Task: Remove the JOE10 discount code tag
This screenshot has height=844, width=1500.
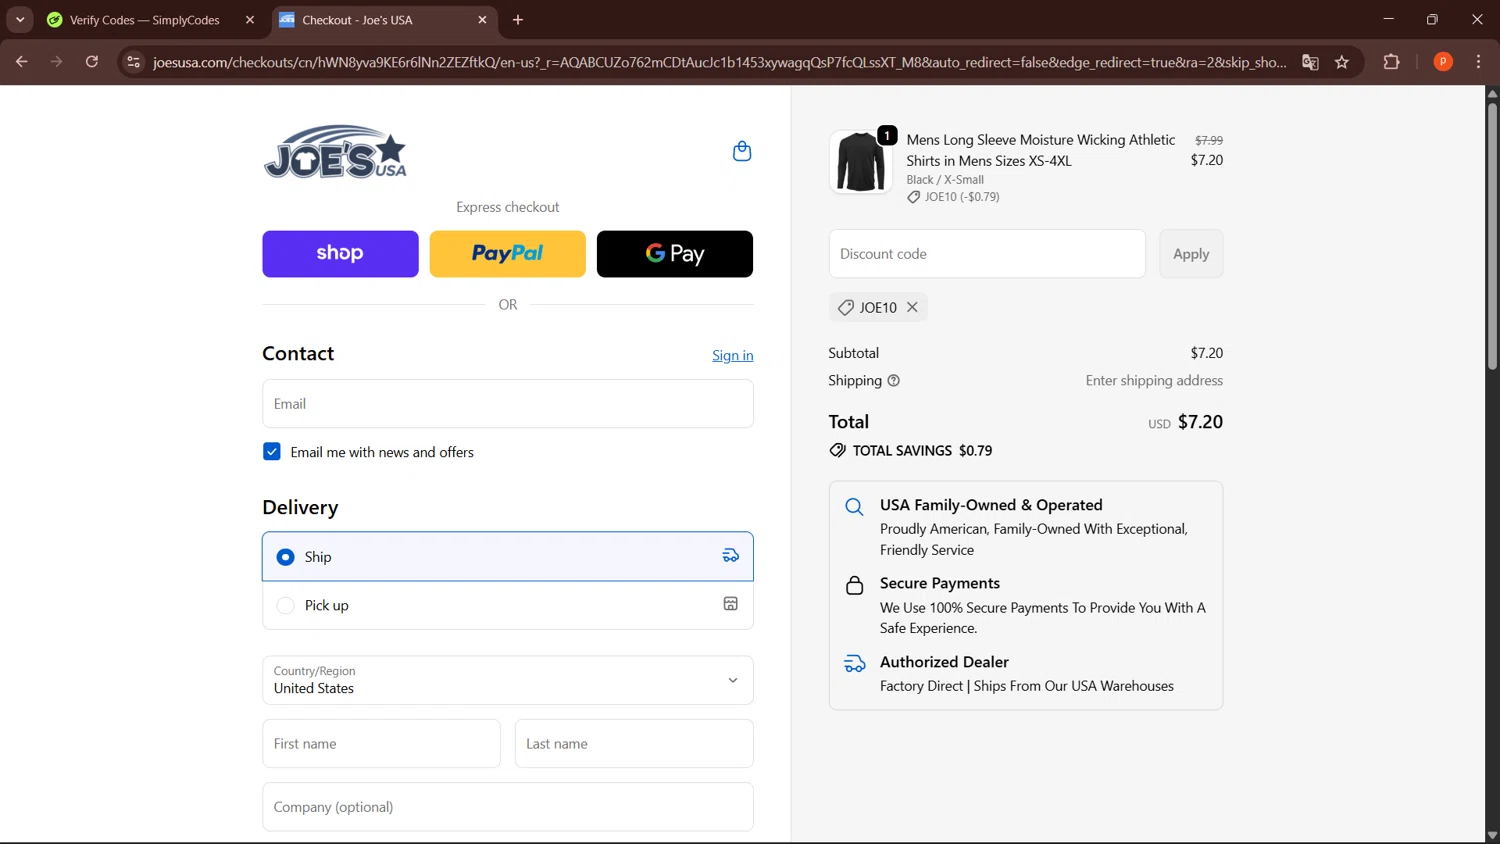Action: [x=912, y=307]
